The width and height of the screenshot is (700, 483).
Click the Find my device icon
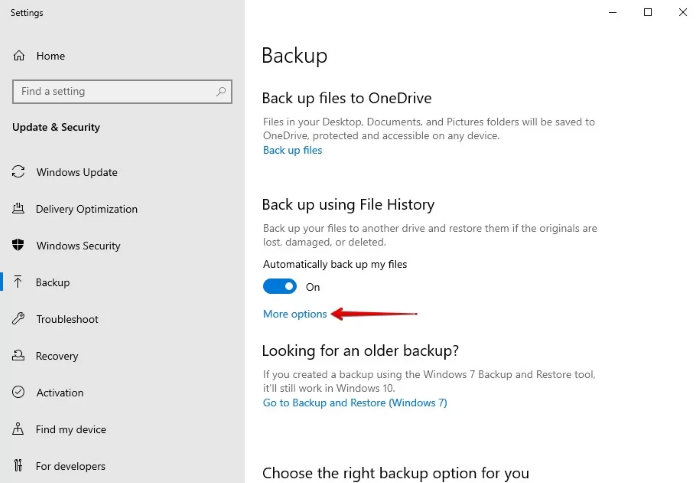[18, 429]
